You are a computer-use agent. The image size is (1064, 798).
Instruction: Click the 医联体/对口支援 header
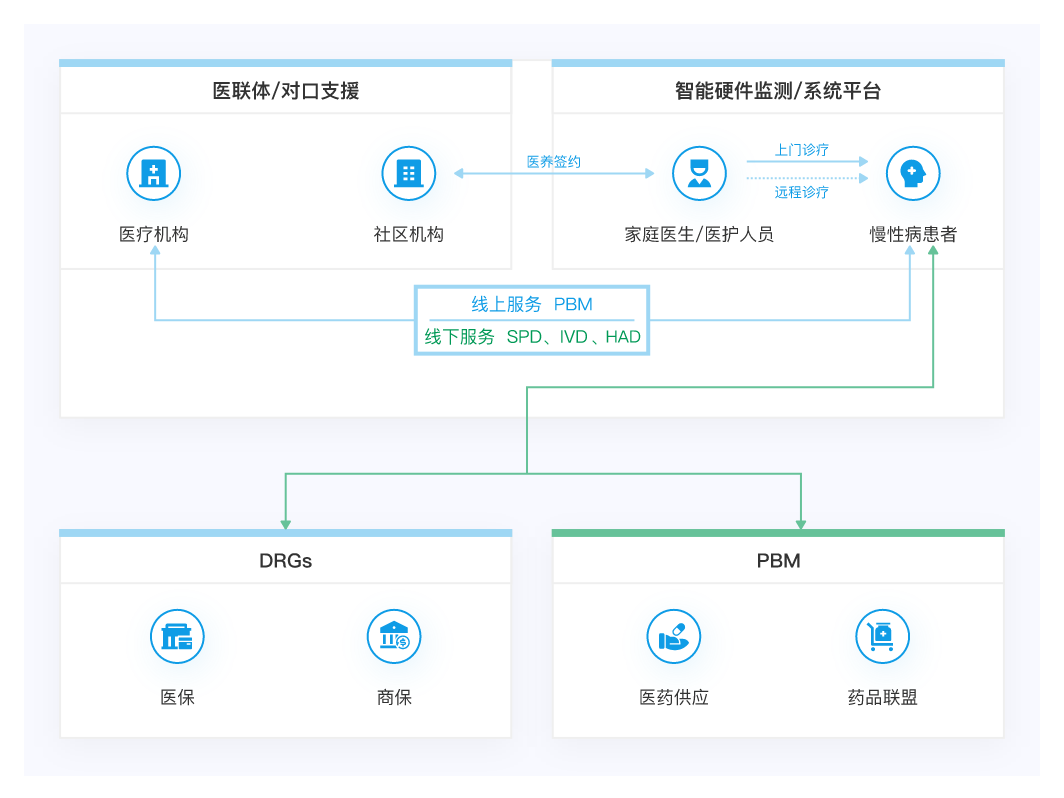[286, 90]
